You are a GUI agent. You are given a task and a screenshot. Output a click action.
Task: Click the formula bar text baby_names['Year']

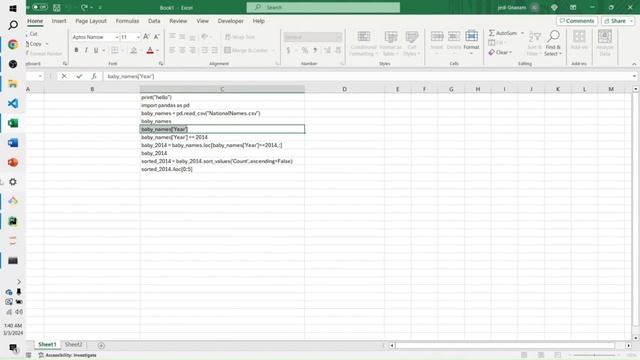click(131, 76)
